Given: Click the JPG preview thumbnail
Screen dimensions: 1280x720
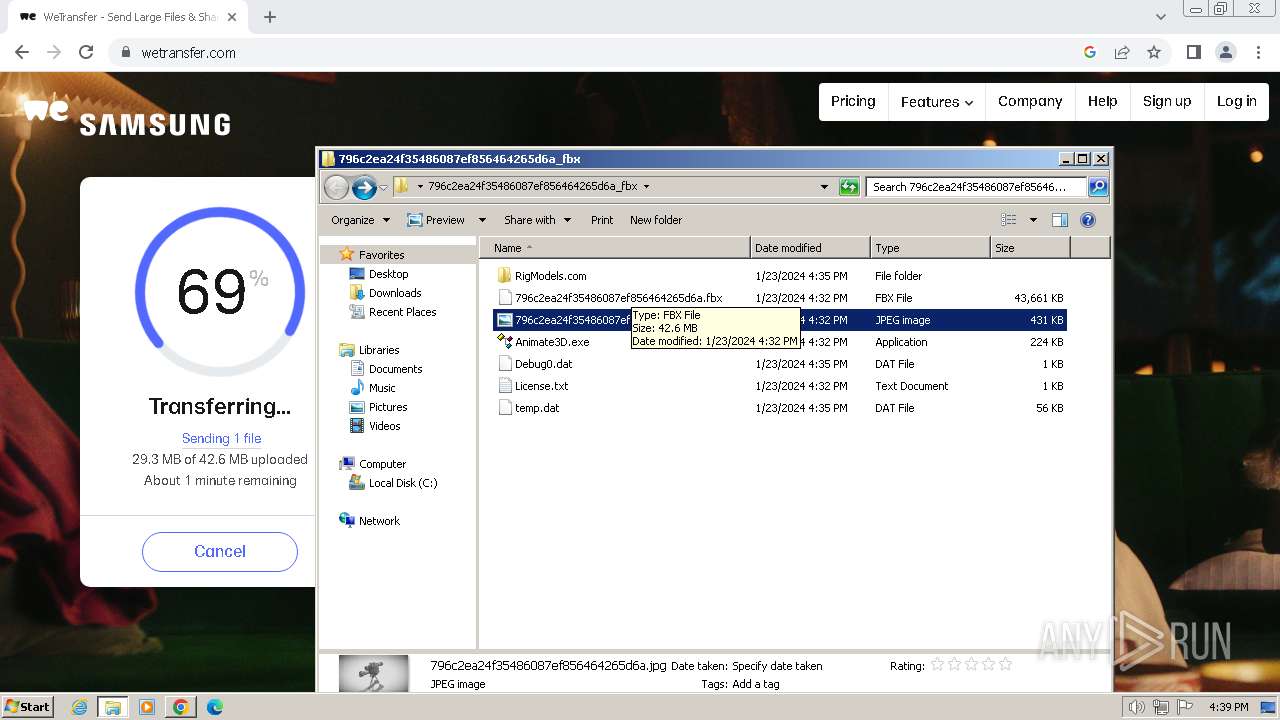Looking at the screenshot, I should pyautogui.click(x=373, y=673).
